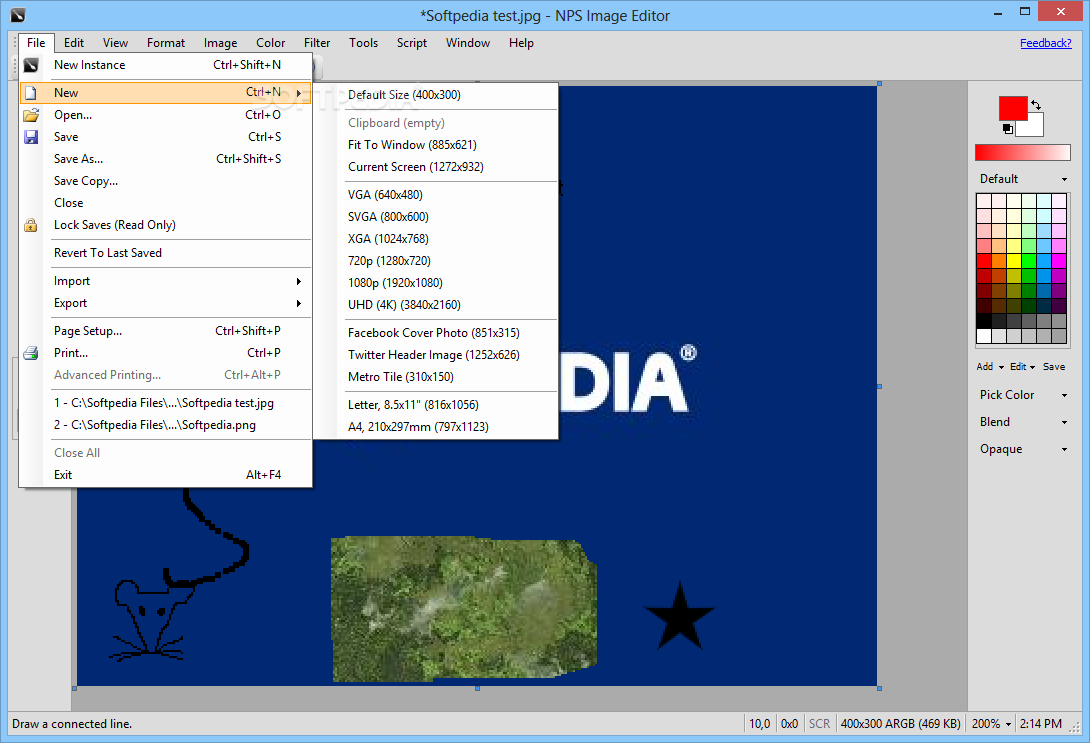Select Fit To Window (885x621)
Viewport: 1090px width, 743px height.
(x=436, y=145)
